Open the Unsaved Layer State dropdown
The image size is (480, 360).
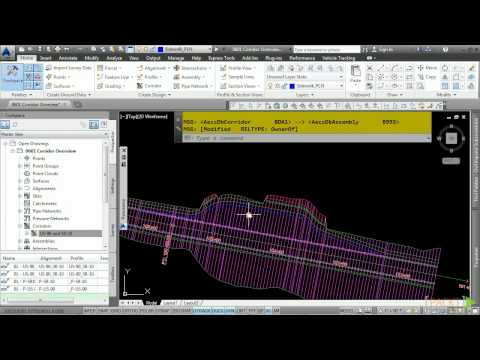click(x=341, y=77)
